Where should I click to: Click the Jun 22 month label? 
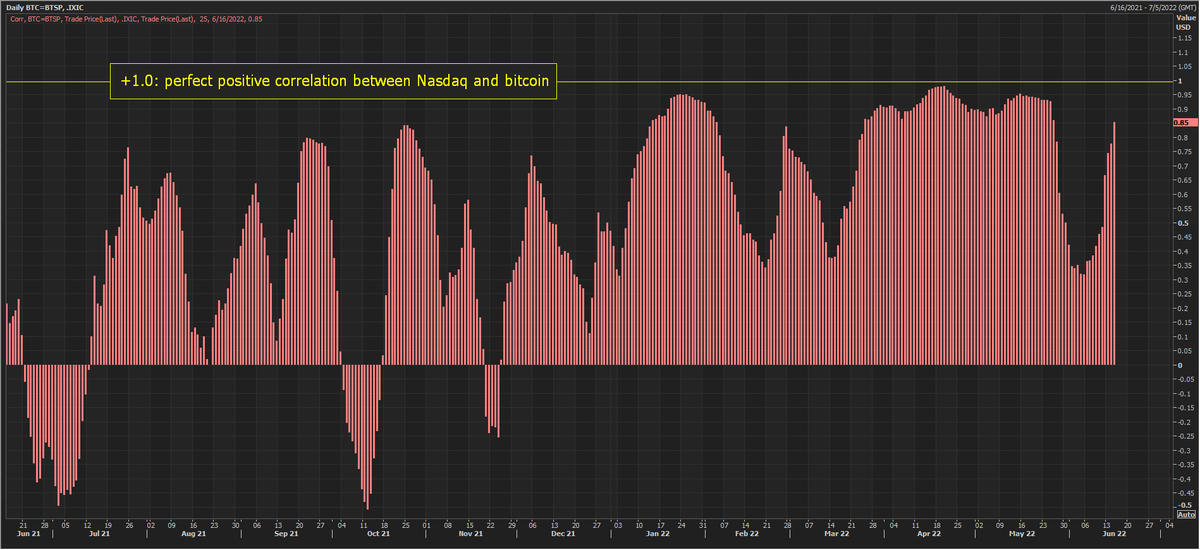1115,534
